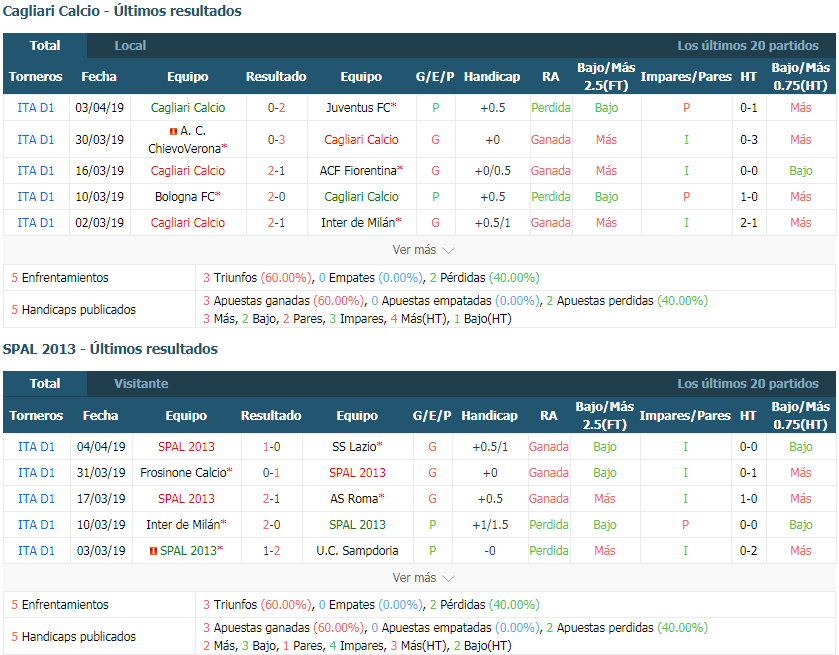Open the 1-2 result against U.C. Sampdoria
Viewport: 839px width, 655px height.
(x=271, y=551)
